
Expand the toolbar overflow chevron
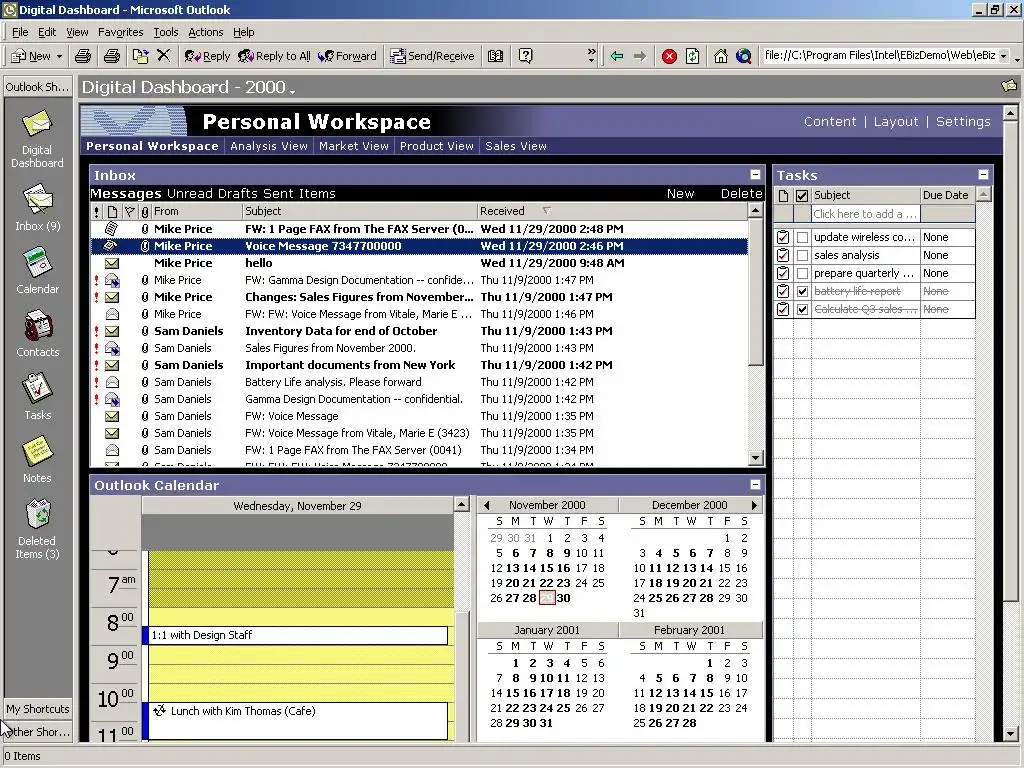pos(592,55)
